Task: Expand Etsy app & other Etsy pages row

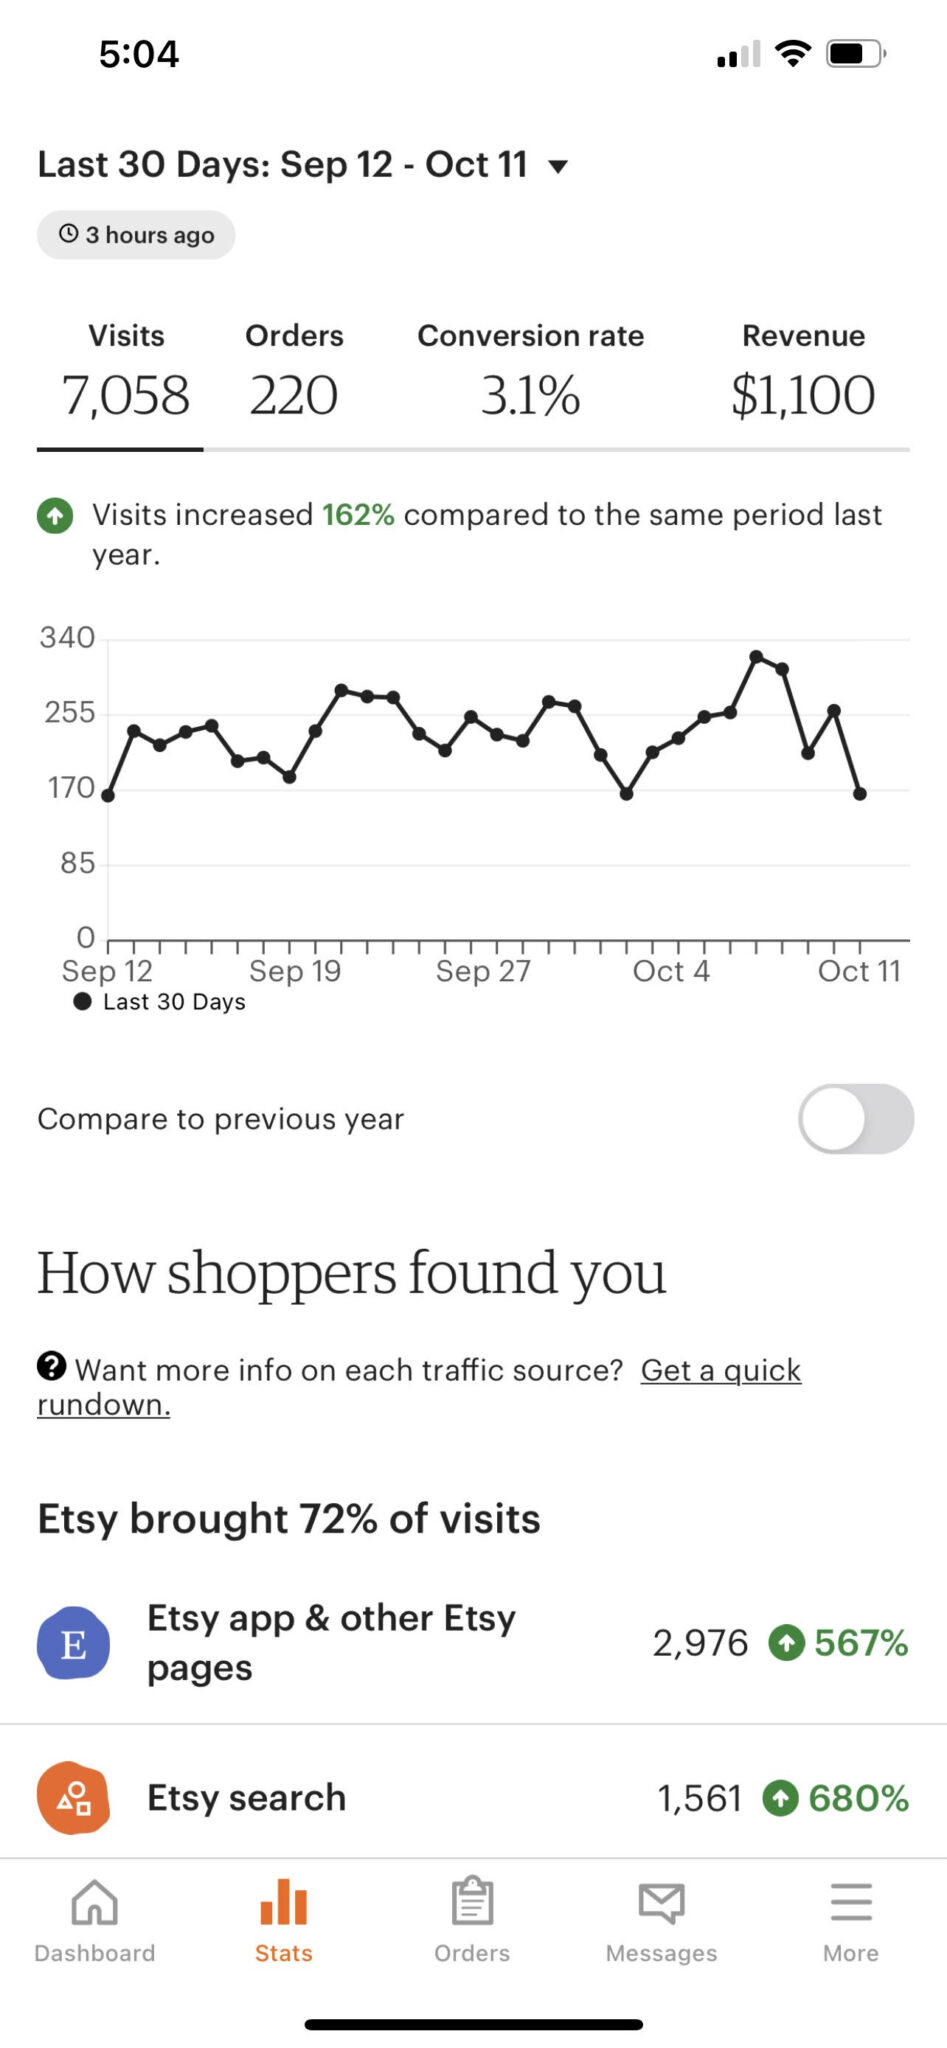Action: click(473, 1643)
